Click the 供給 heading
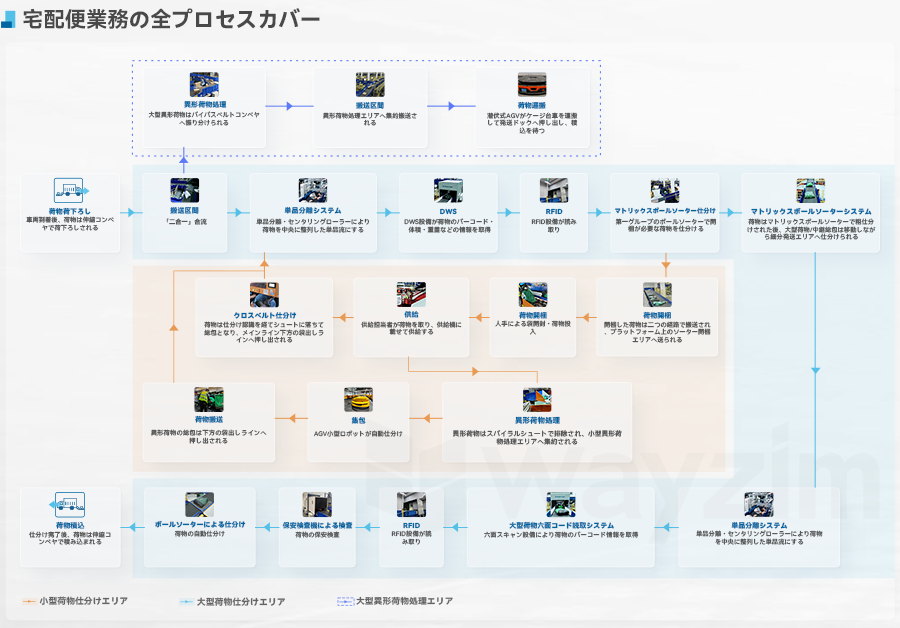900x628 pixels. point(411,315)
